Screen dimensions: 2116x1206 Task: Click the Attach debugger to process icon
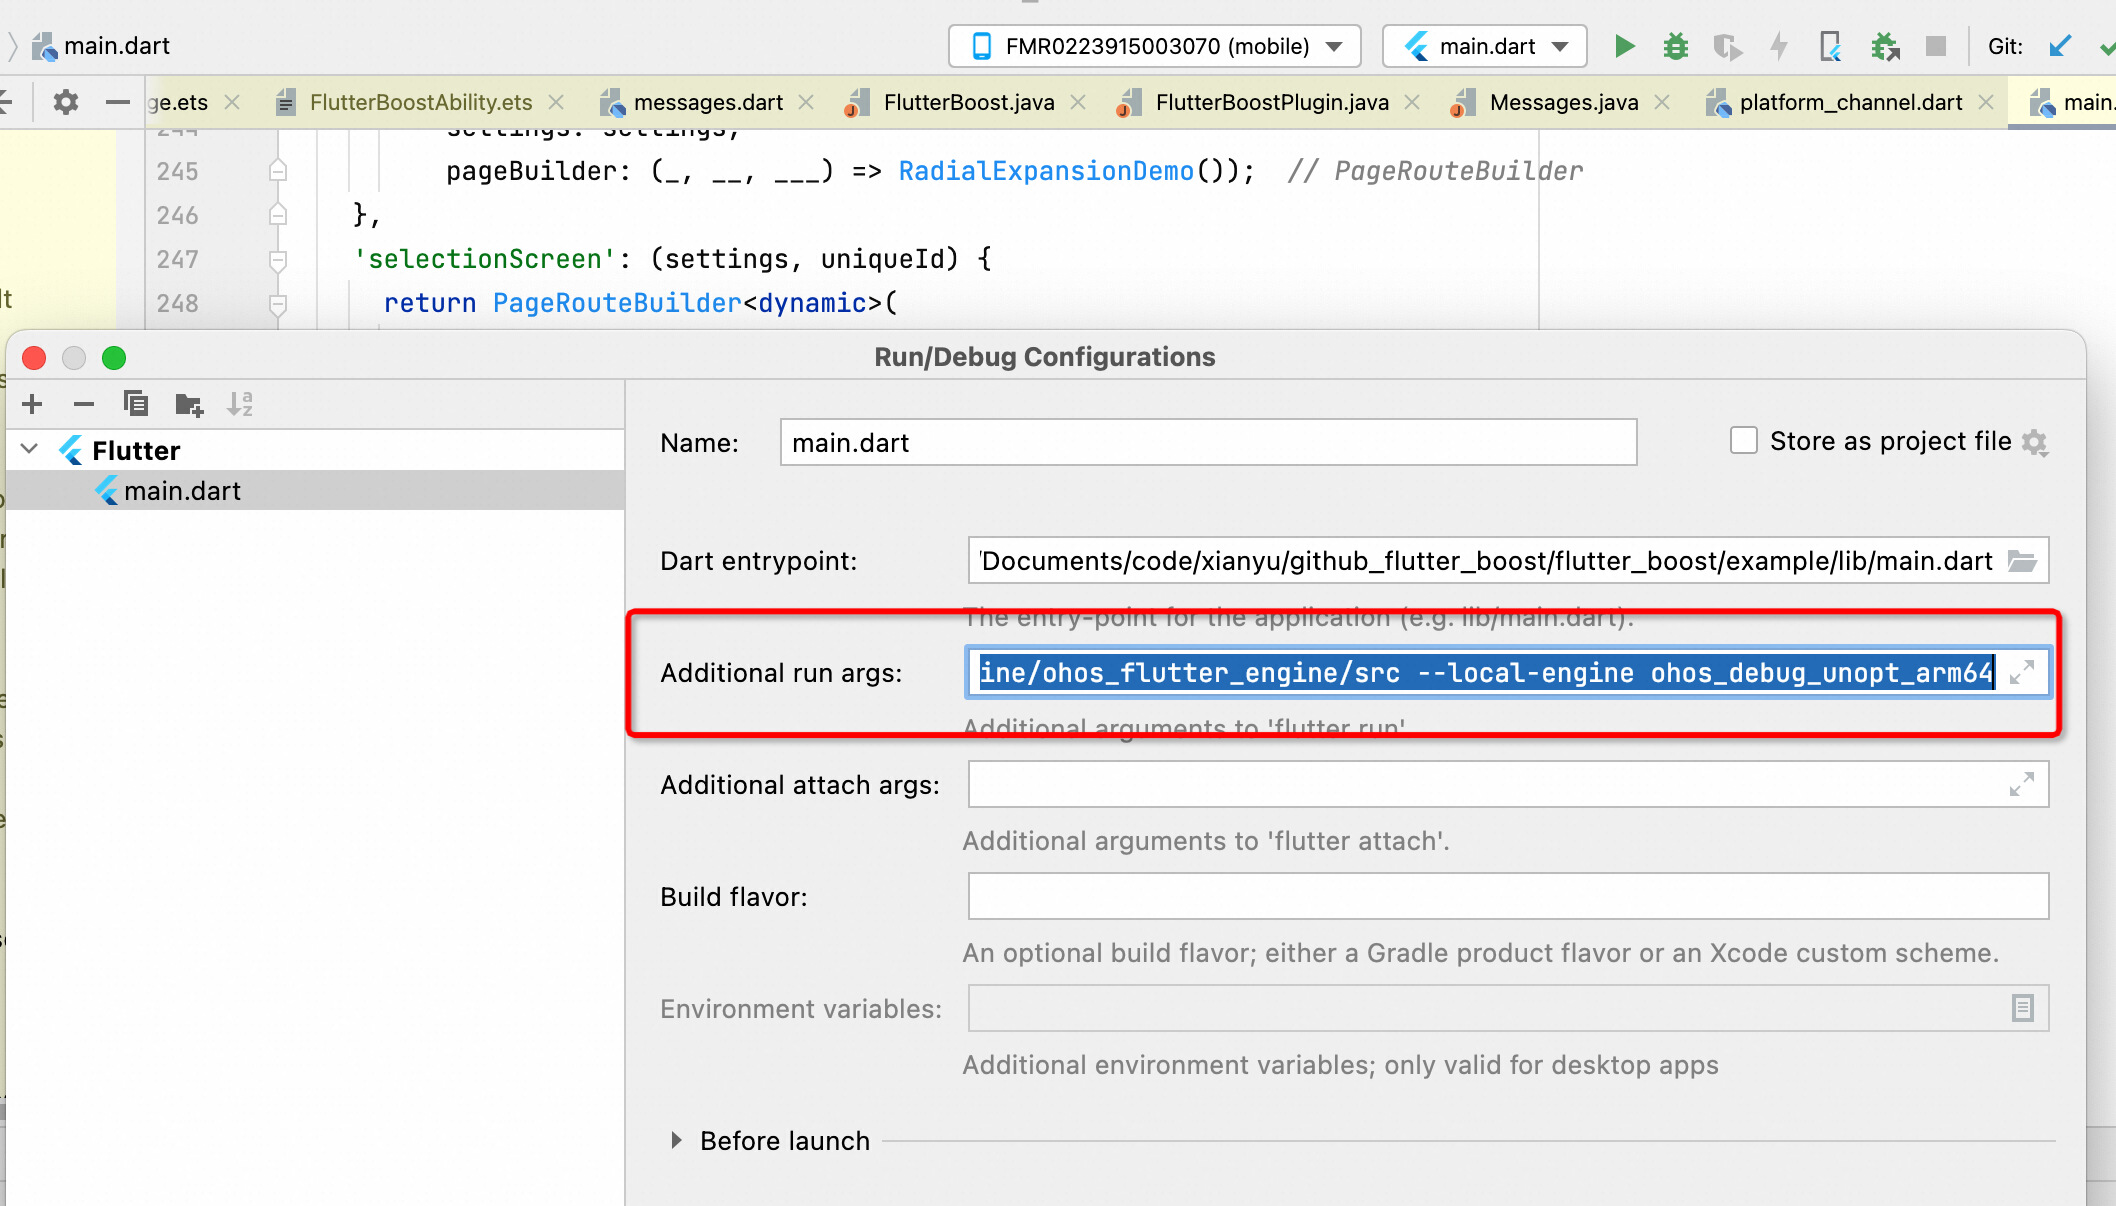pyautogui.click(x=1884, y=46)
